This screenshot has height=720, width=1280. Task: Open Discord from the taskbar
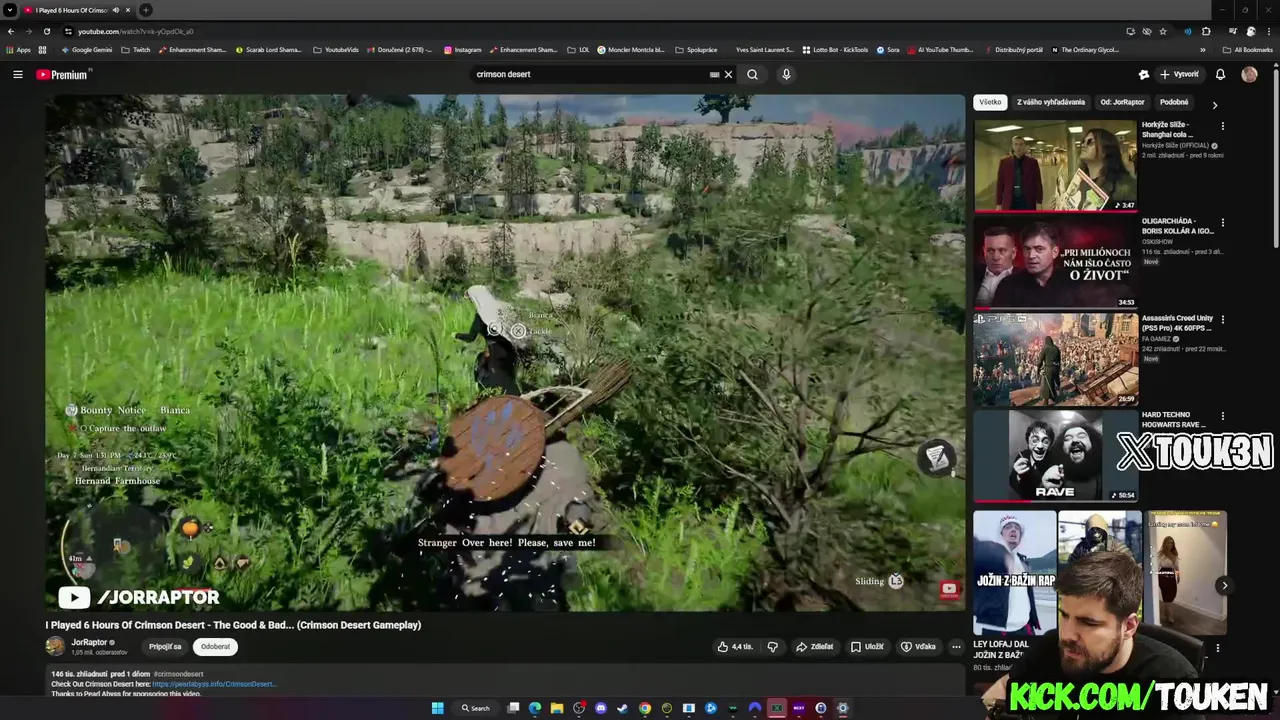point(600,708)
